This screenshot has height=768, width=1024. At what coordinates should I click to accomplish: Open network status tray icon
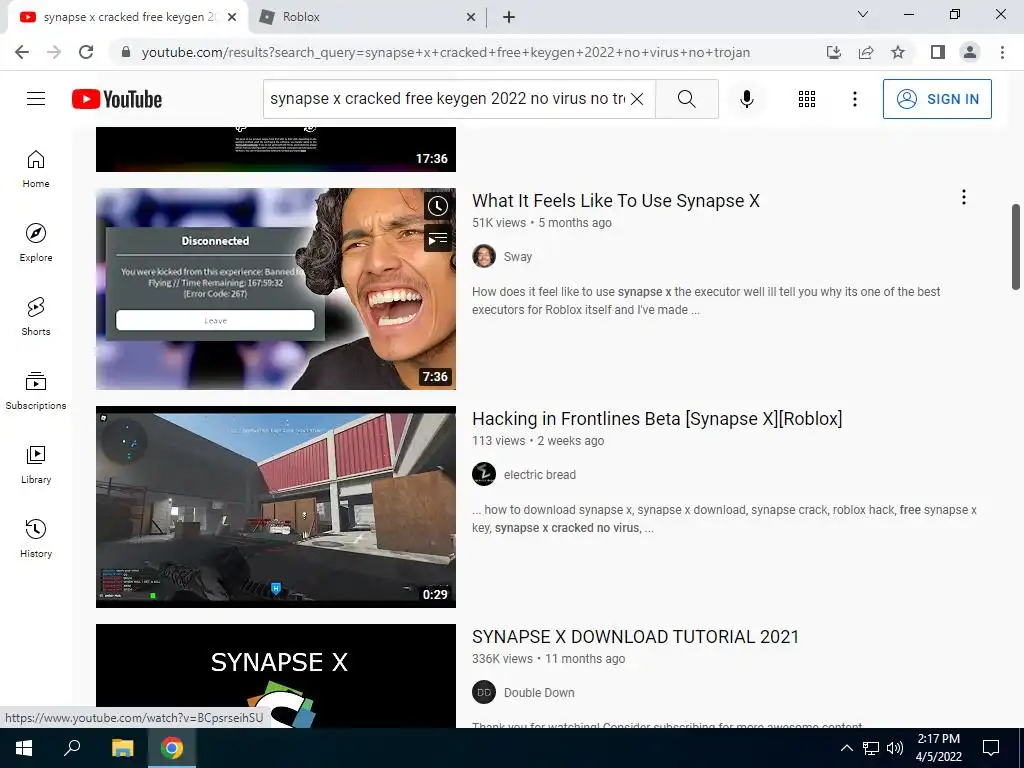click(x=871, y=748)
